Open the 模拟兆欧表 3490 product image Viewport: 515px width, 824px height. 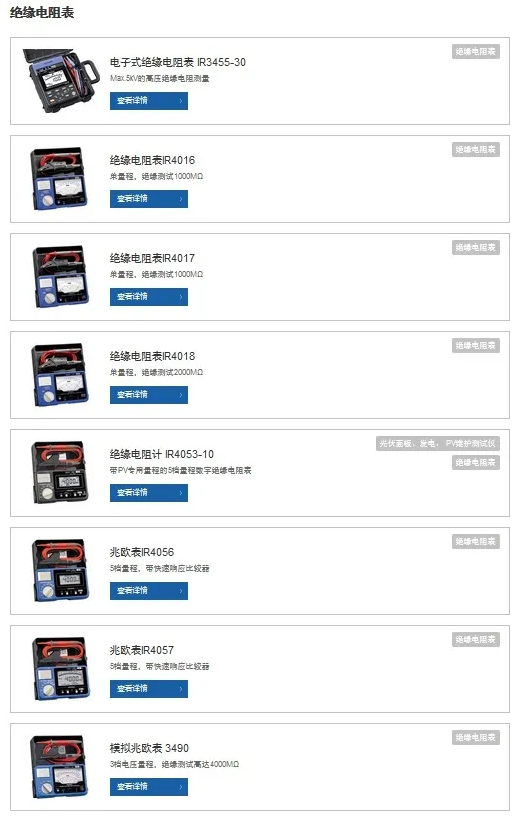click(59, 767)
